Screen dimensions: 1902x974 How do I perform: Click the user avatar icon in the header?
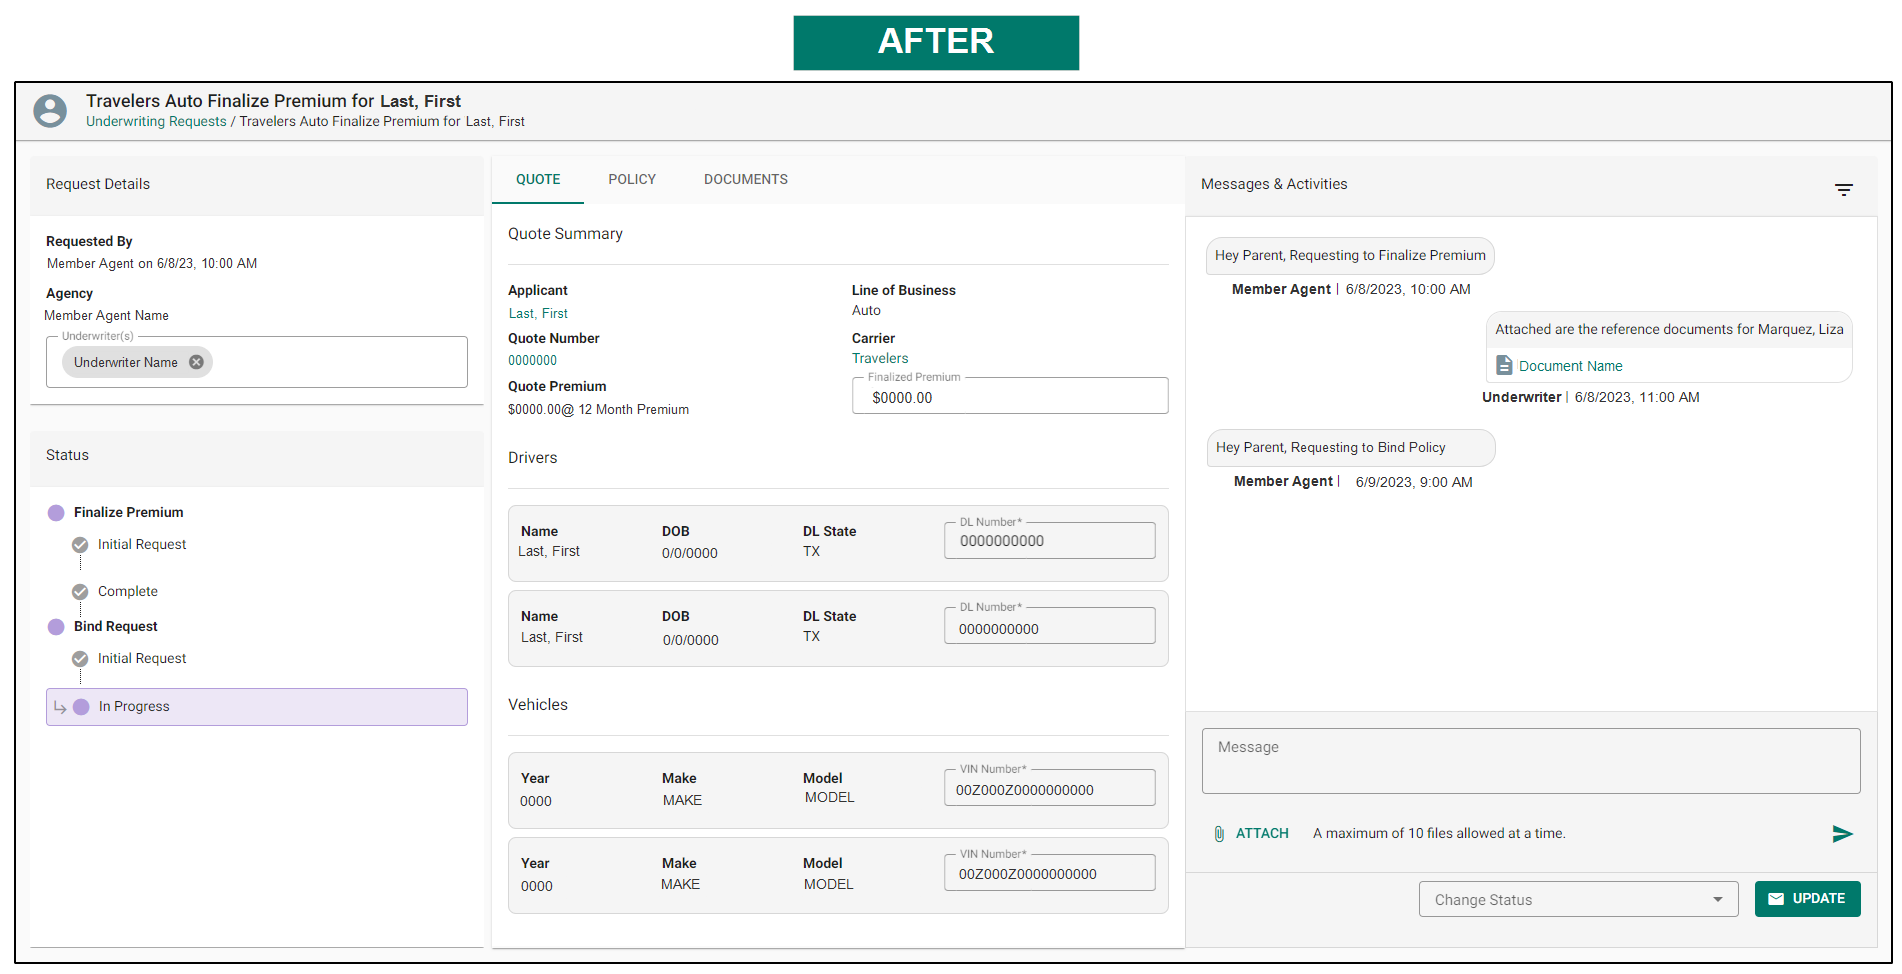point(49,110)
